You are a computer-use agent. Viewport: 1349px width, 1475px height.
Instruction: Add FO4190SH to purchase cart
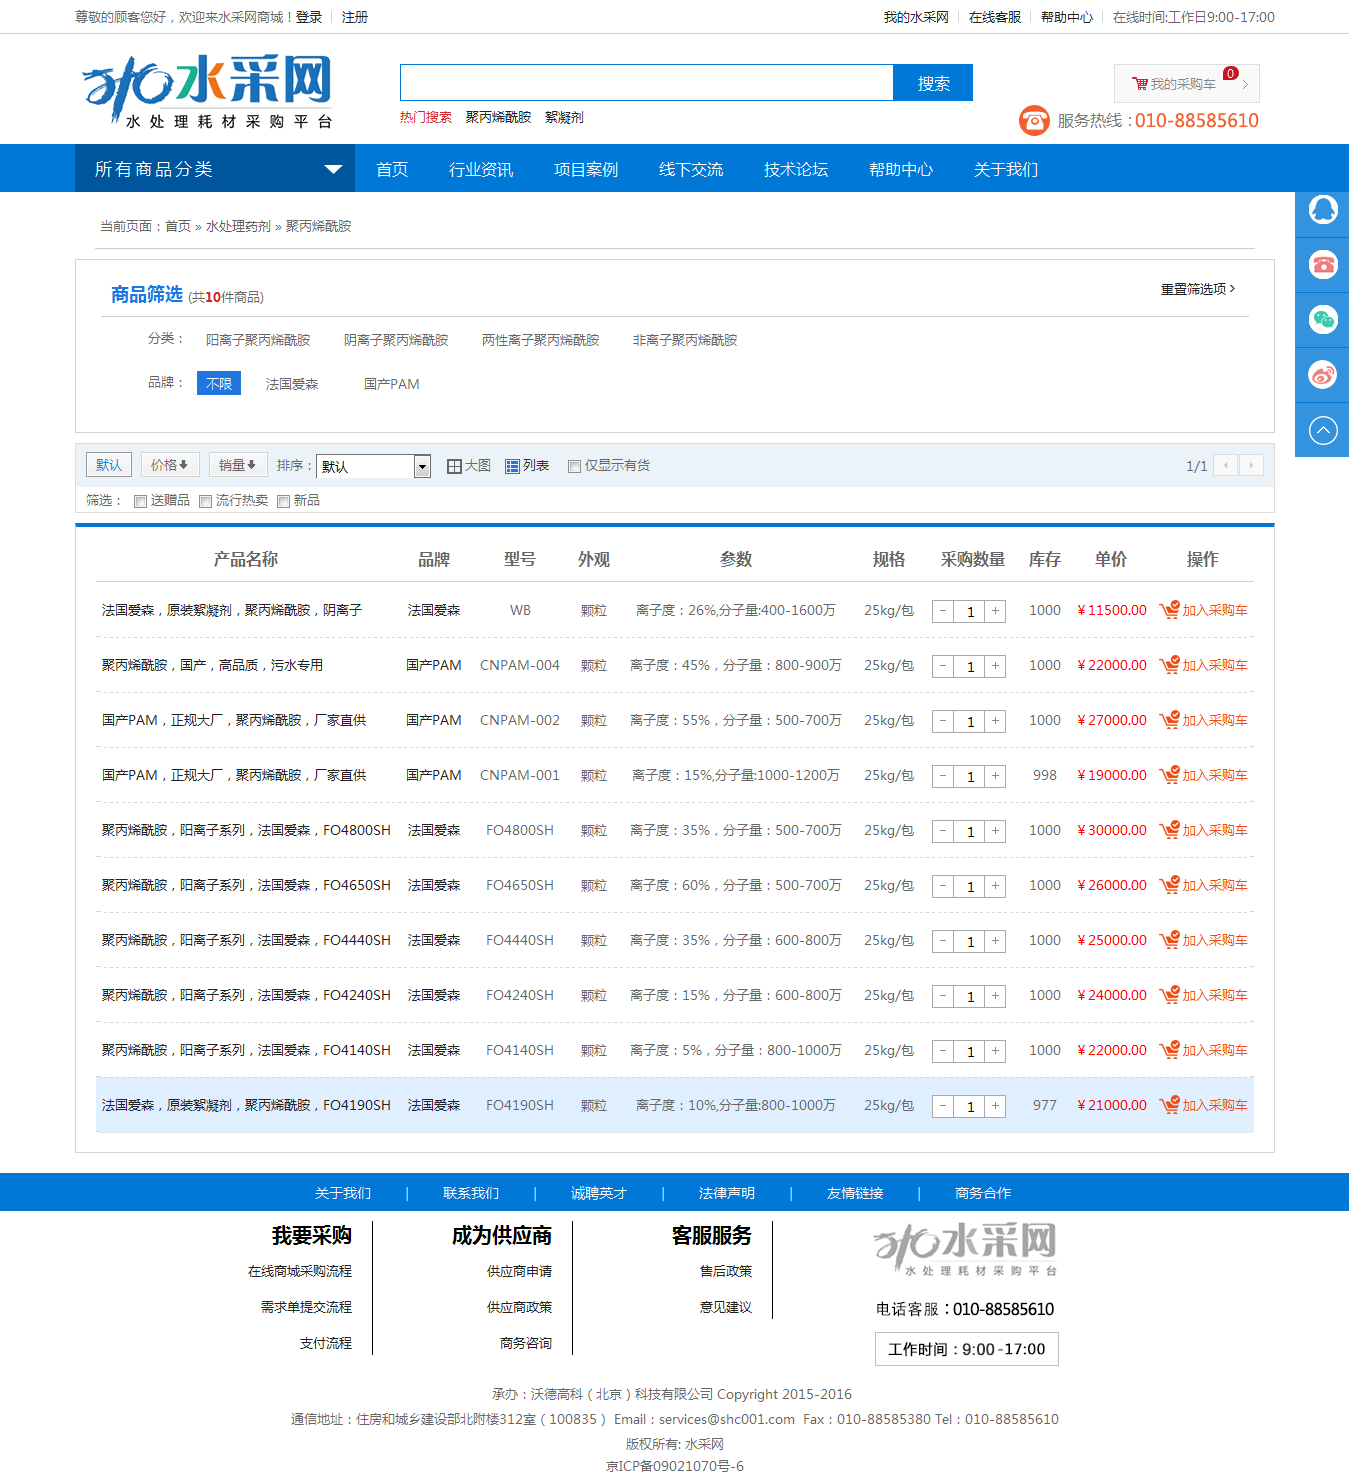(1203, 1105)
